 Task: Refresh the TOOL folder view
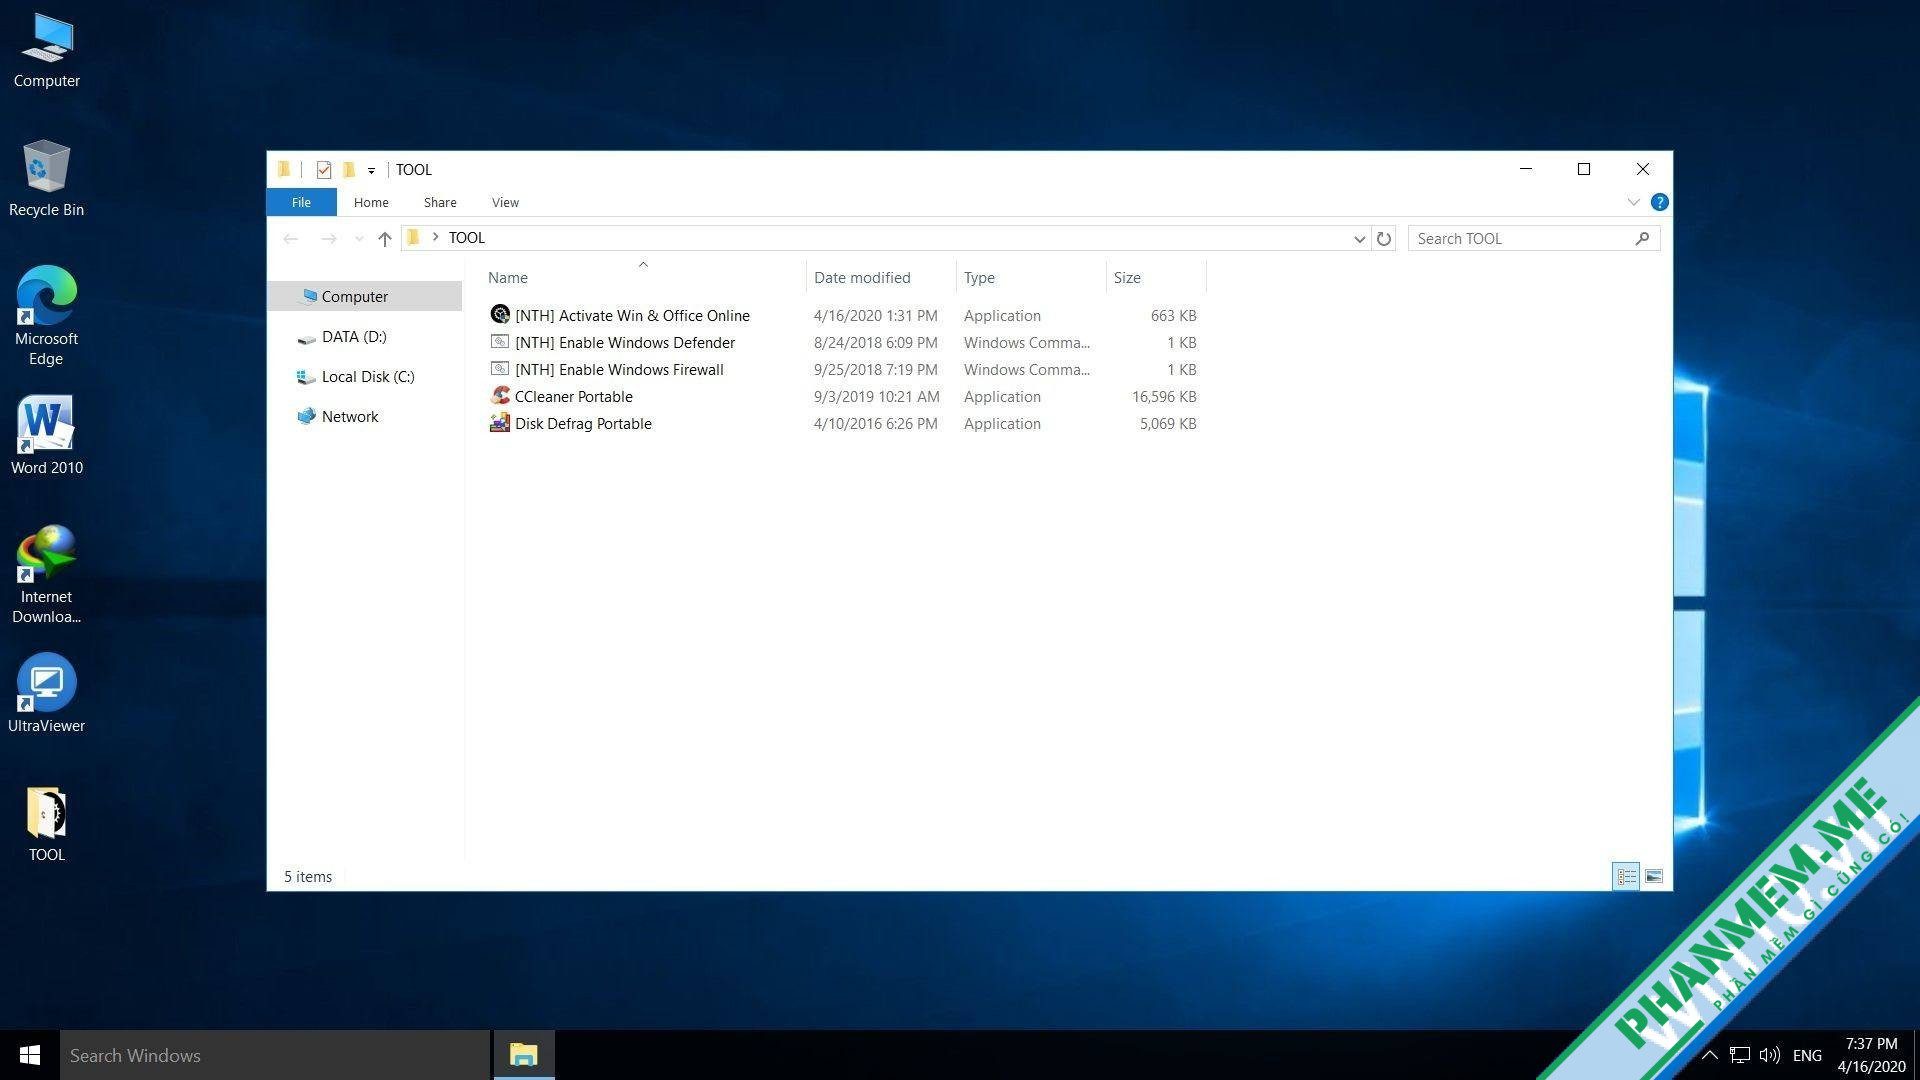coord(1384,239)
